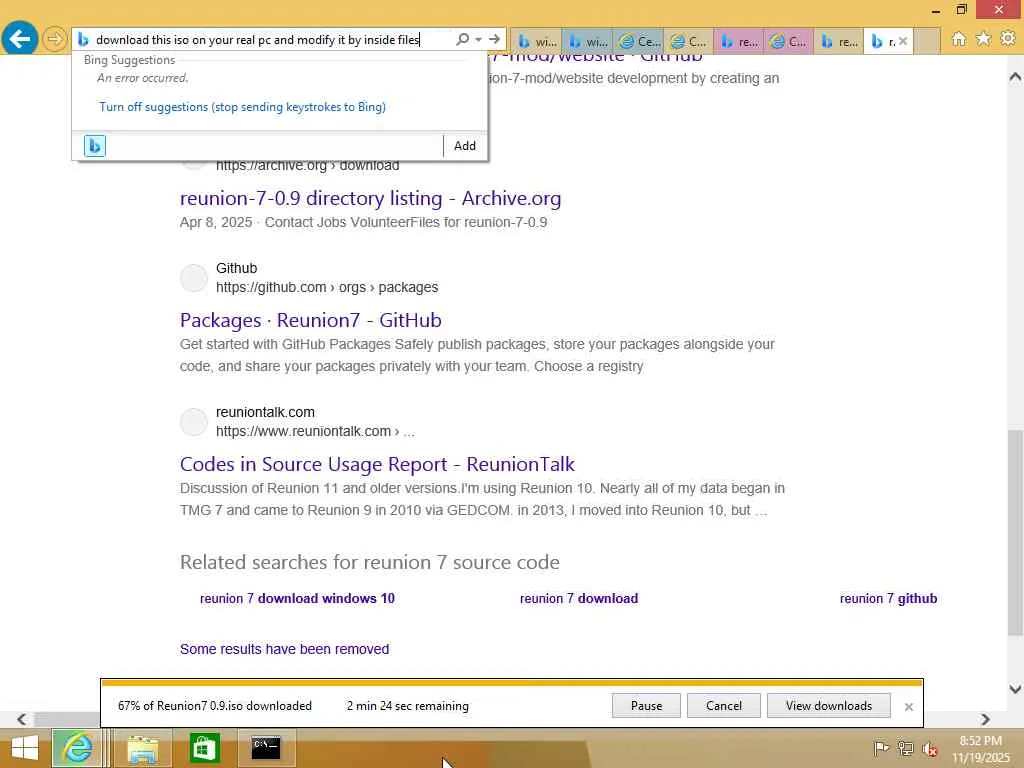
Task: Open the Home icon in toolbar
Action: coord(958,39)
